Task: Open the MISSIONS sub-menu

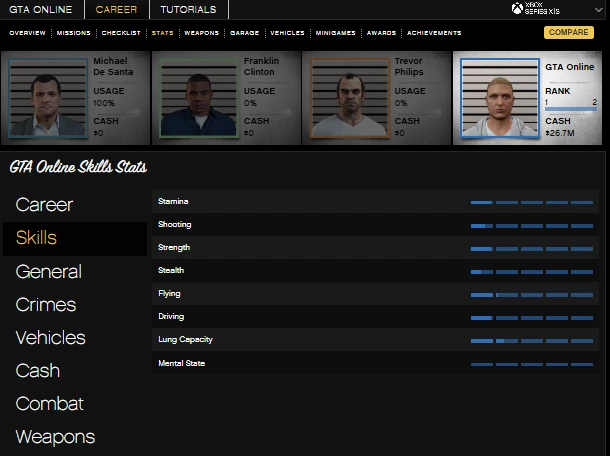Action: (74, 33)
